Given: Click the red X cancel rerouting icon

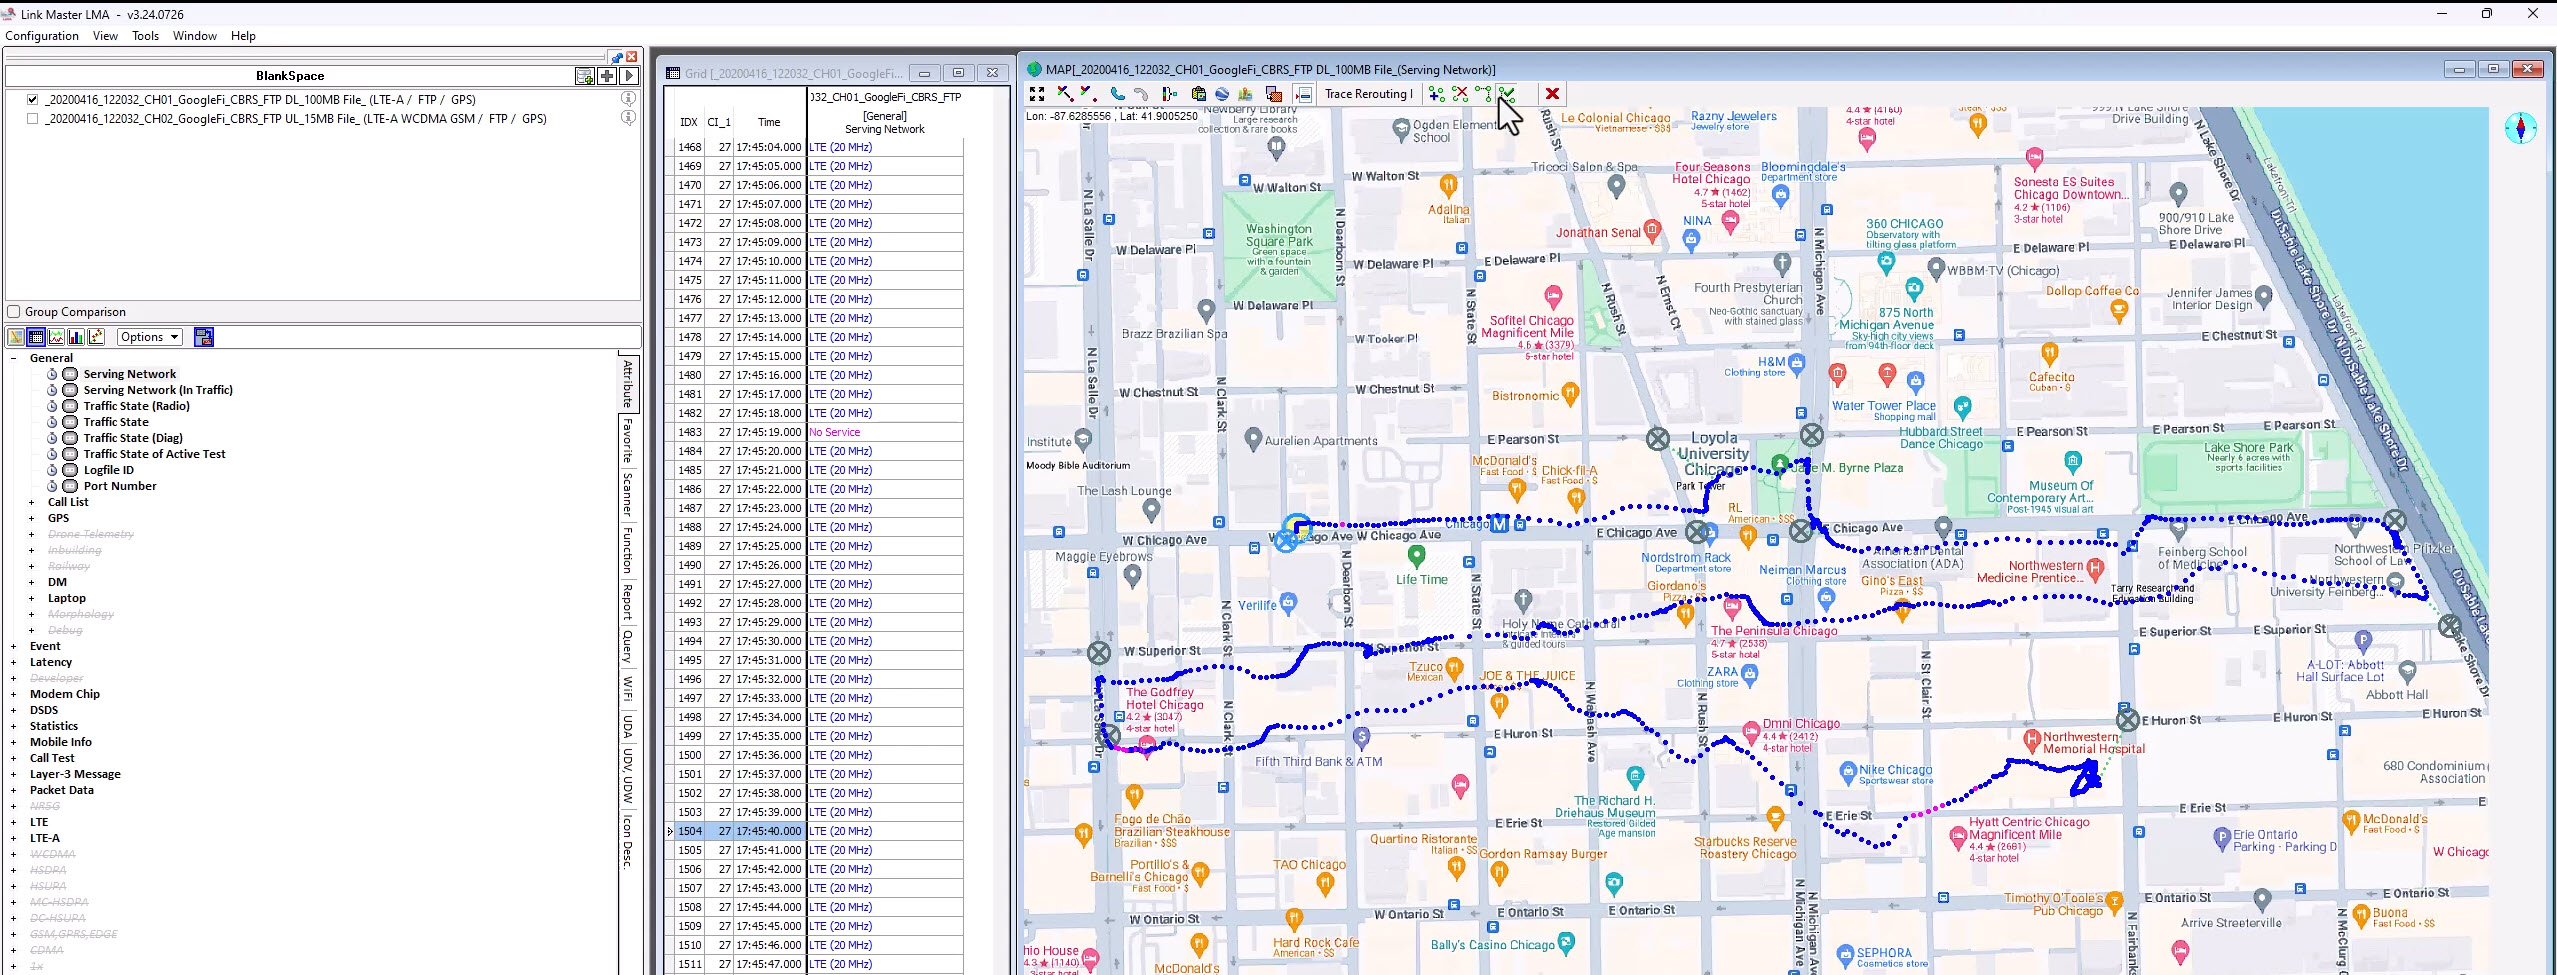Looking at the screenshot, I should 1552,94.
